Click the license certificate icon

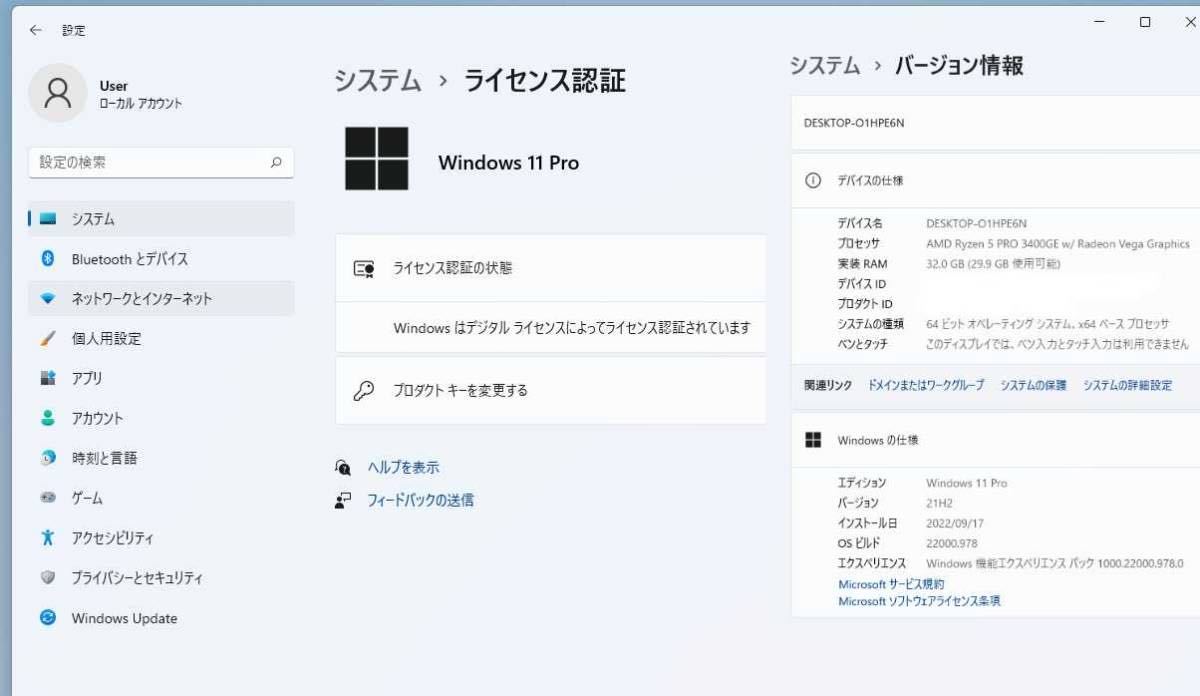(x=364, y=269)
